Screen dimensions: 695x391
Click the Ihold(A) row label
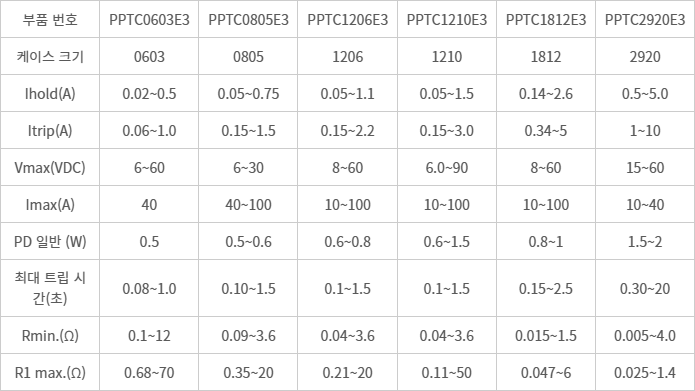(50, 94)
